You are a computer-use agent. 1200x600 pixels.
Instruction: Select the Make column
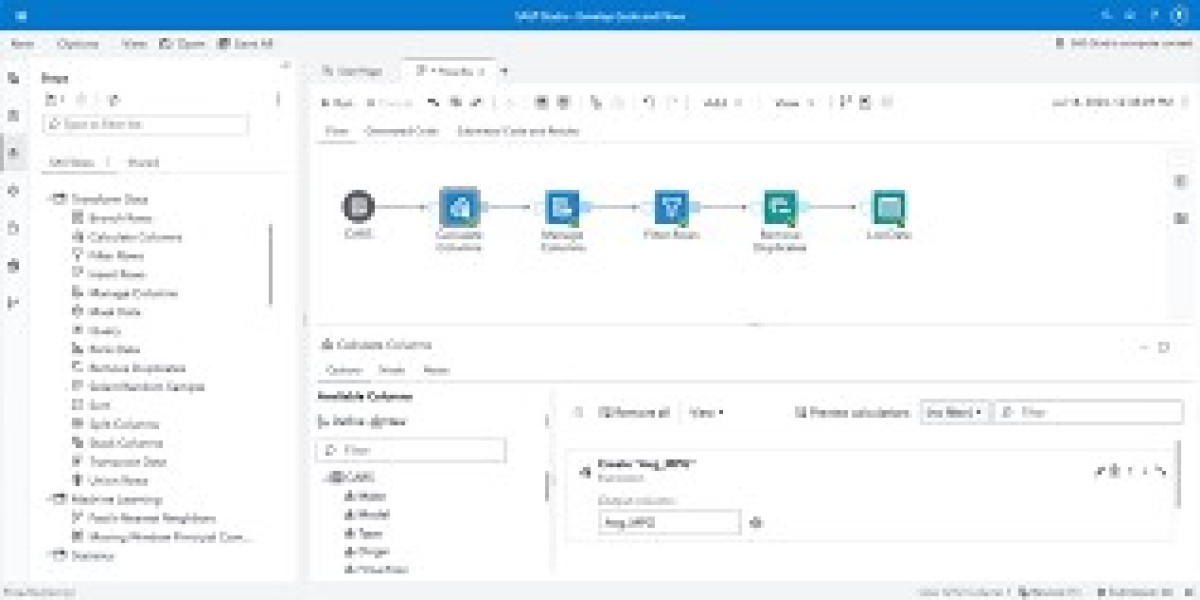pos(365,496)
